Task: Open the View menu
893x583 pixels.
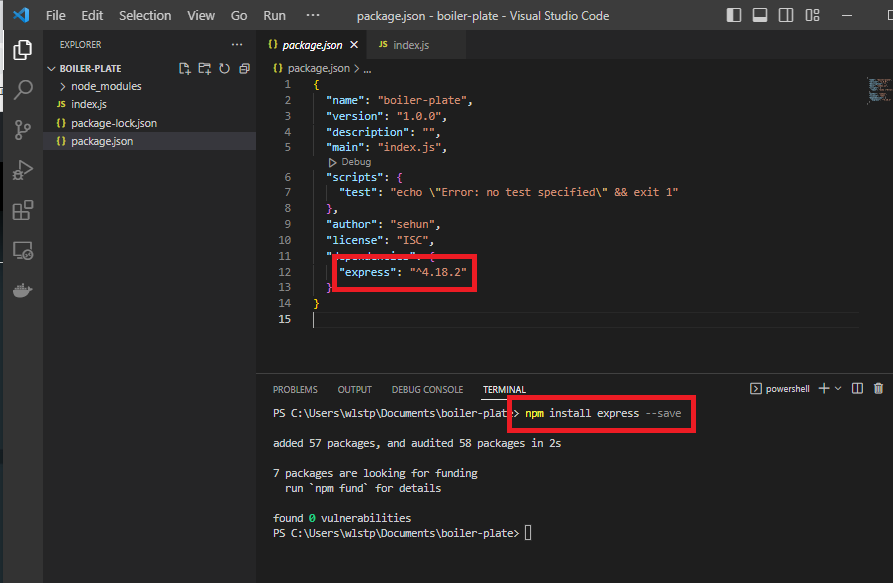Action: pos(201,15)
